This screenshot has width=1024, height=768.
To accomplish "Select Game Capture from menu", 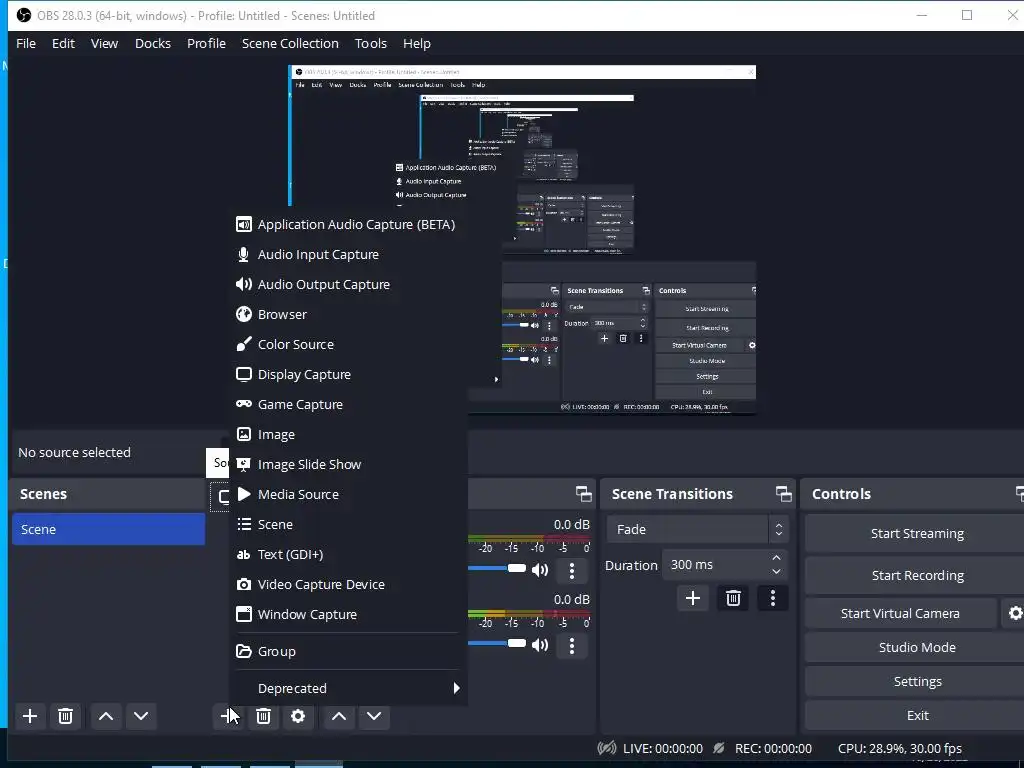I will [x=348, y=405].
